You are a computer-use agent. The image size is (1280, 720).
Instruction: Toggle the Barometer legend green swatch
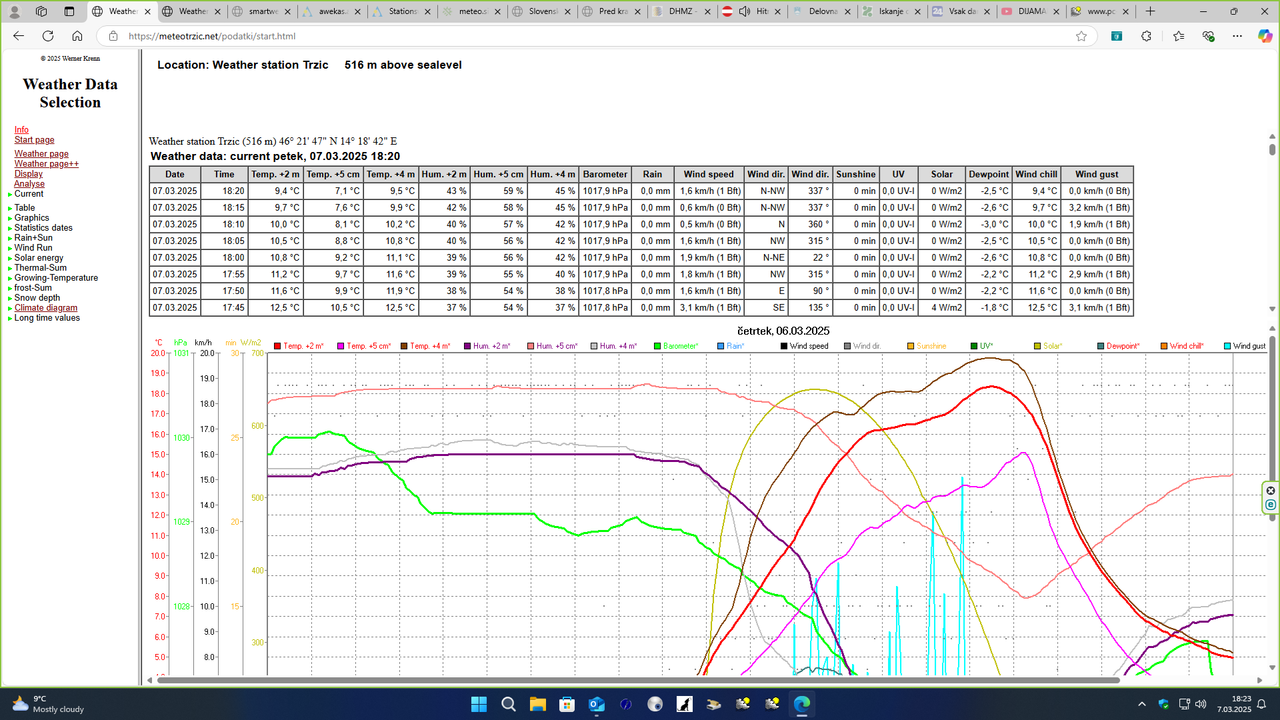(x=657, y=346)
